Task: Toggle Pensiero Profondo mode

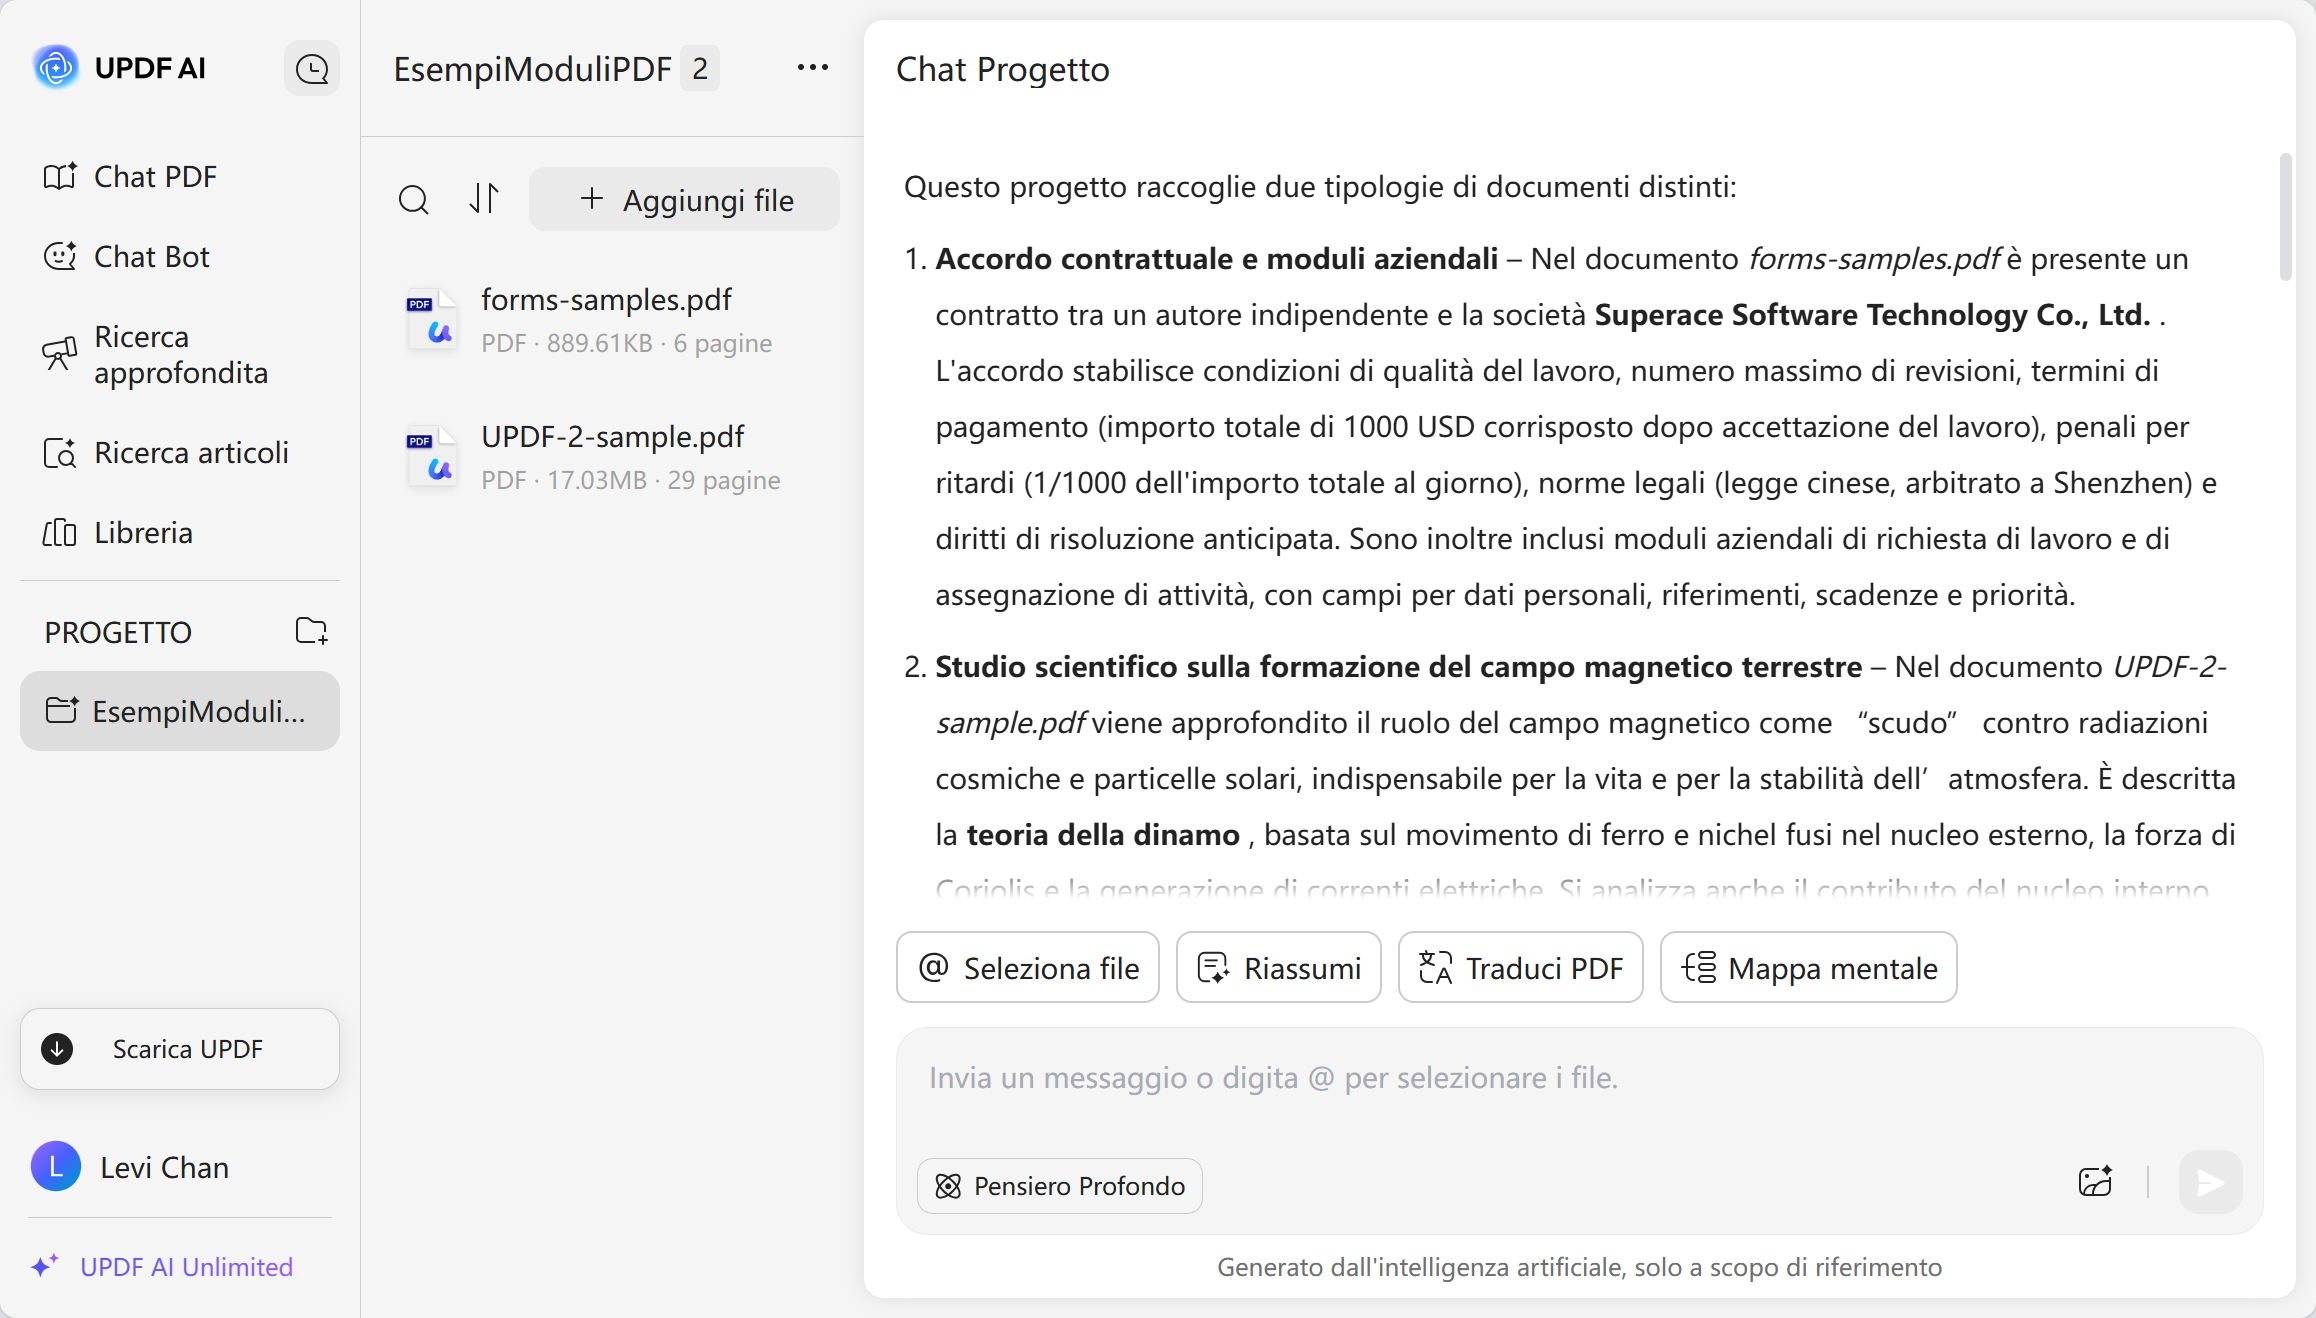Action: tap(1060, 1186)
